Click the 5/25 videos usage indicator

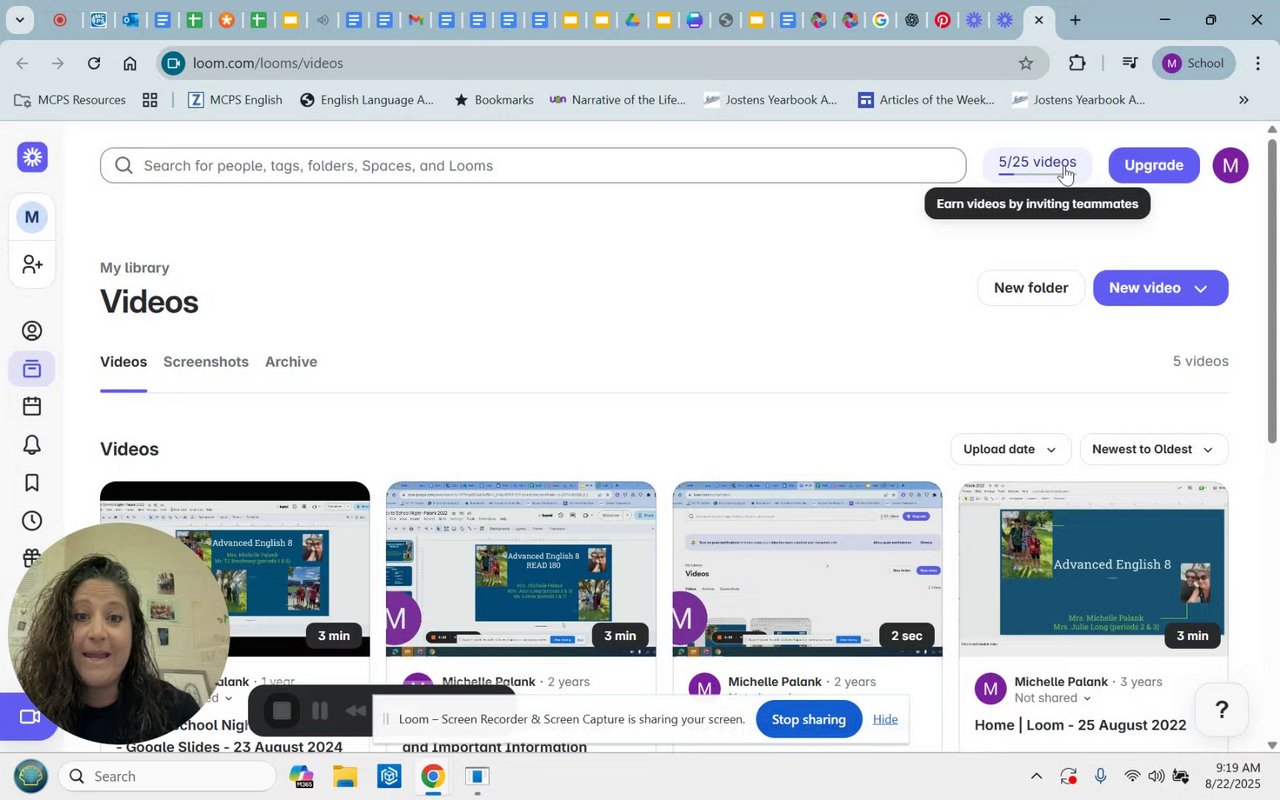1037,164
